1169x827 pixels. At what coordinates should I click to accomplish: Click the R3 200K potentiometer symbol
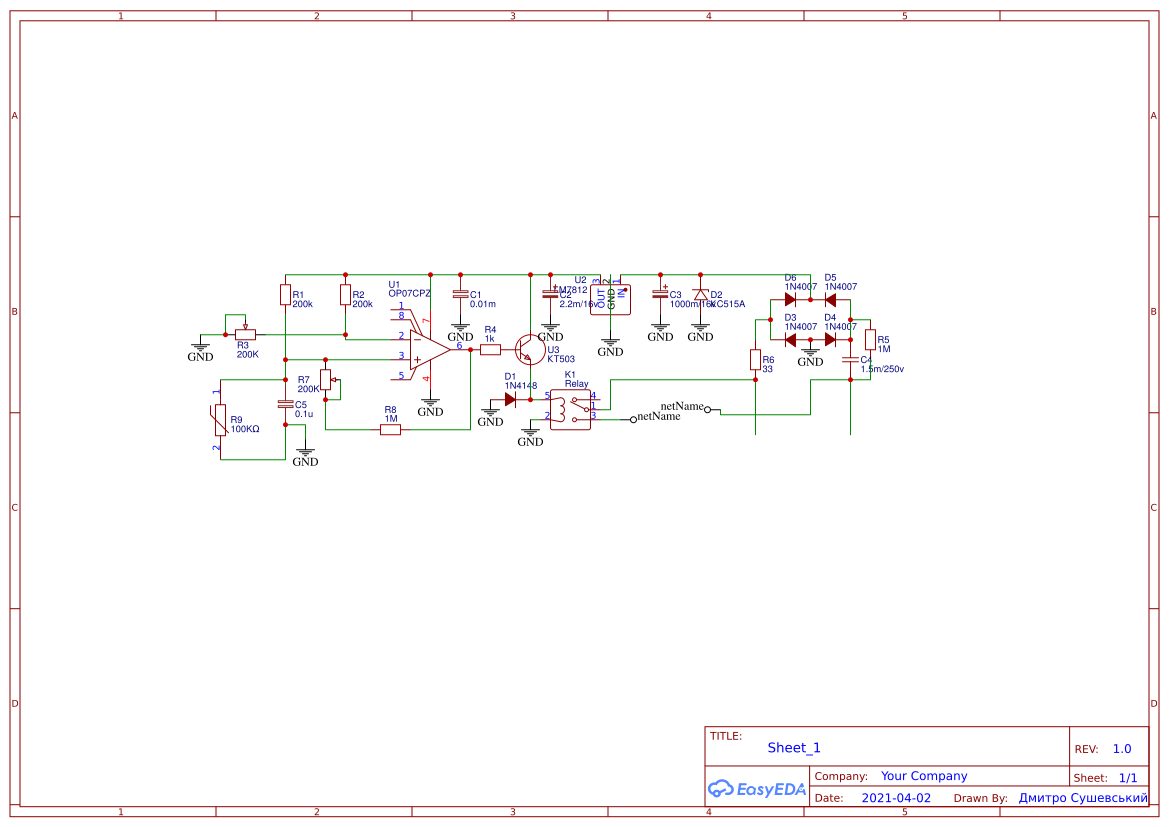pos(245,334)
